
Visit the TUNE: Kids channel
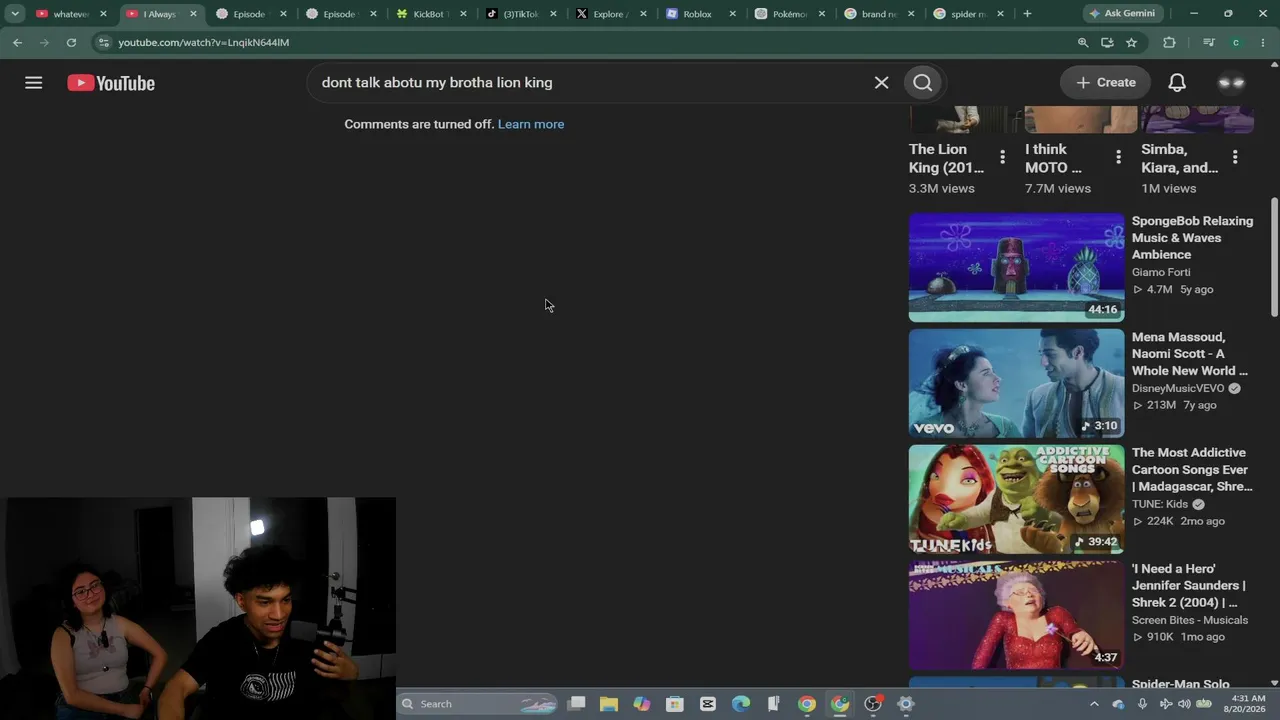(x=1160, y=504)
